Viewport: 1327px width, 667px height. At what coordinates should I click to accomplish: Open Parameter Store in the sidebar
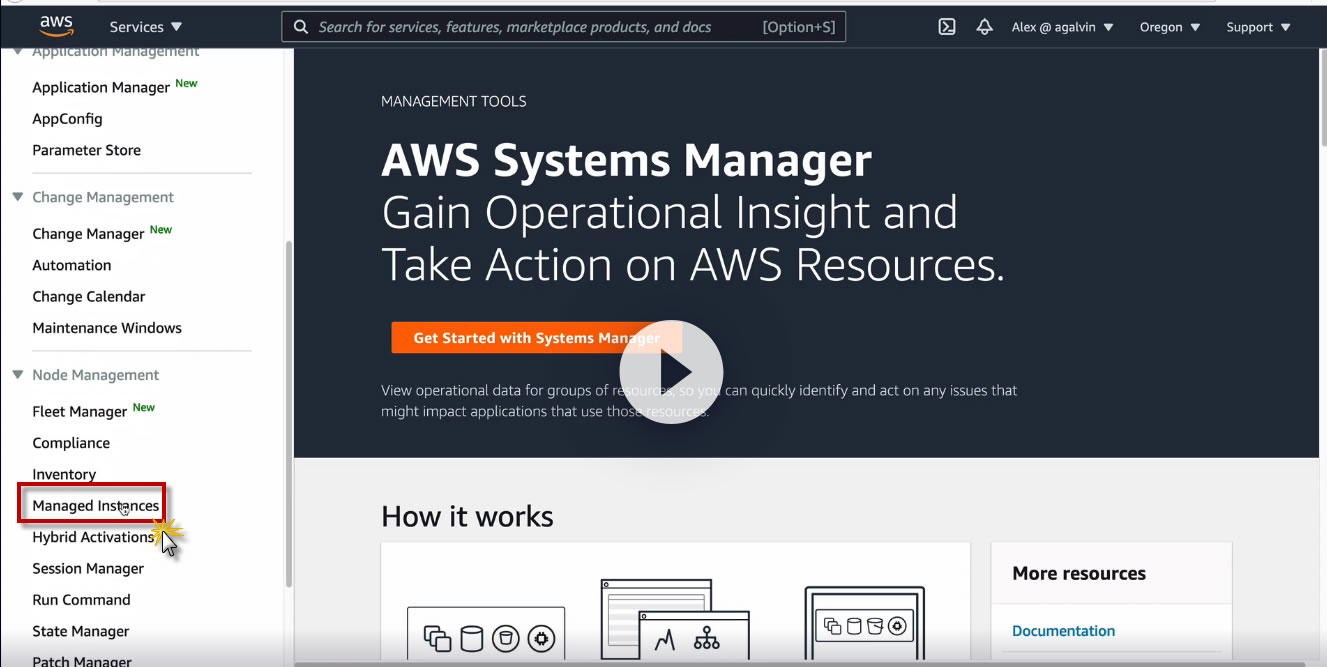pos(86,150)
